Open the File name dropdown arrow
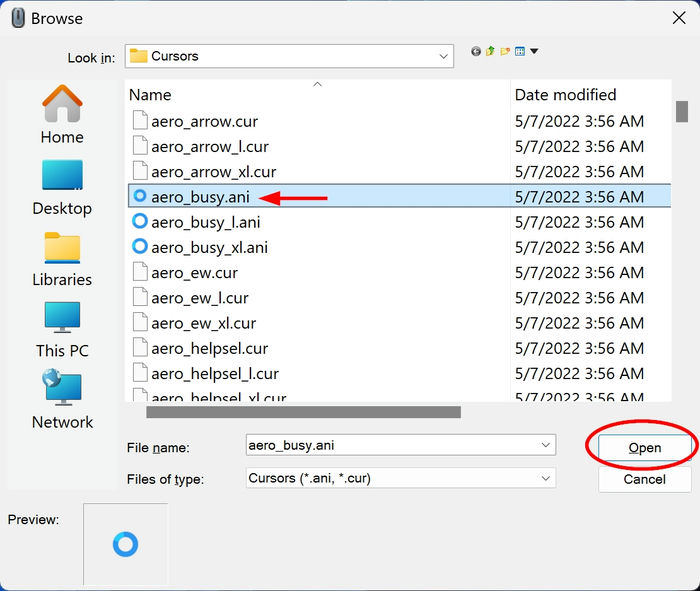The image size is (700, 591). pyautogui.click(x=546, y=445)
